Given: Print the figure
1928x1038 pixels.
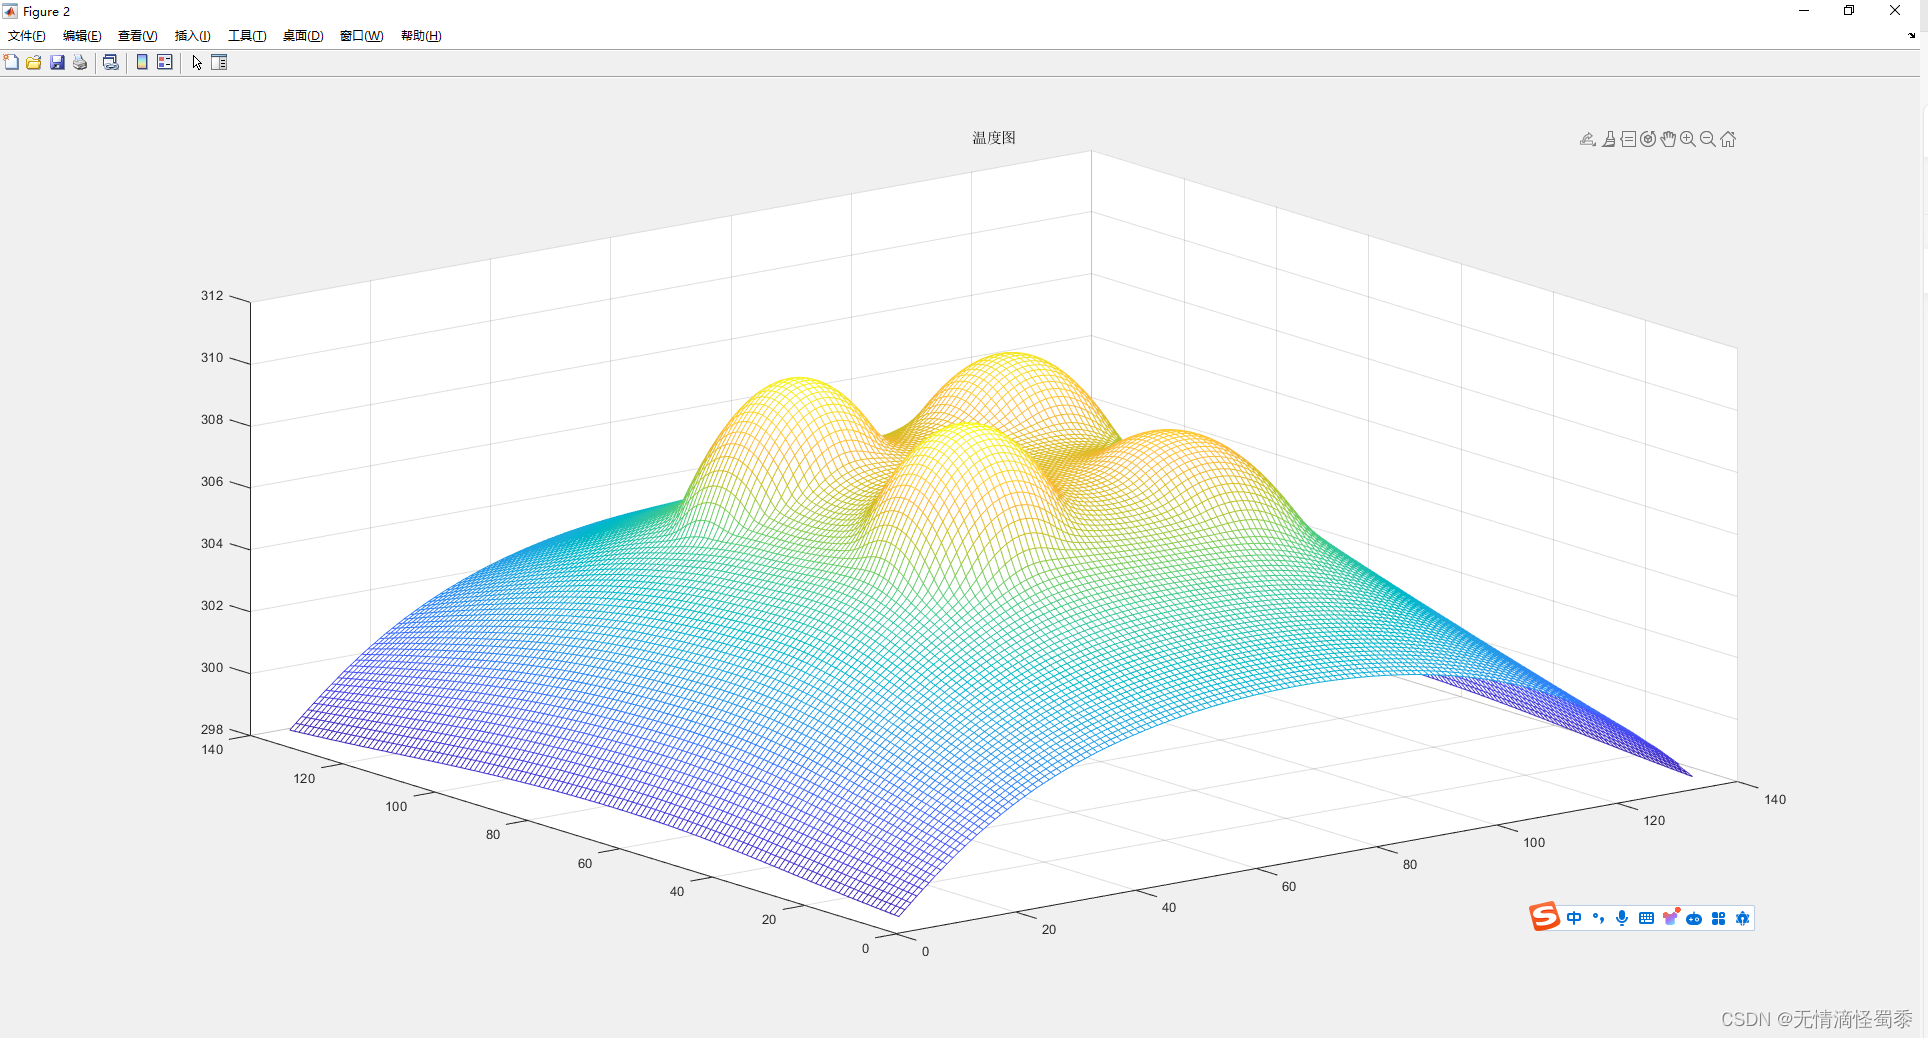Looking at the screenshot, I should 79,62.
